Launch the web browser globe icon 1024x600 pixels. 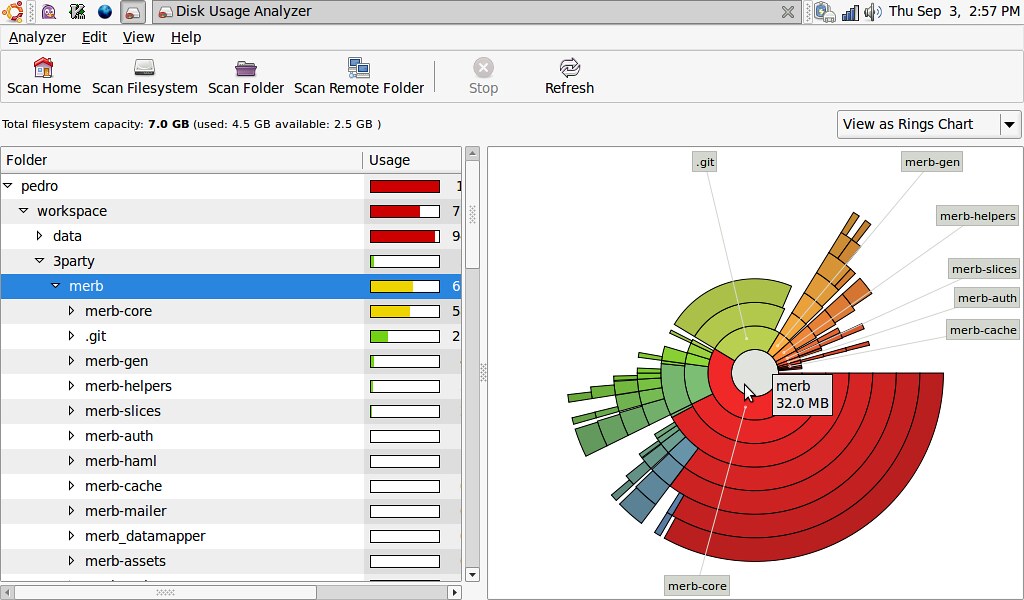click(x=104, y=11)
